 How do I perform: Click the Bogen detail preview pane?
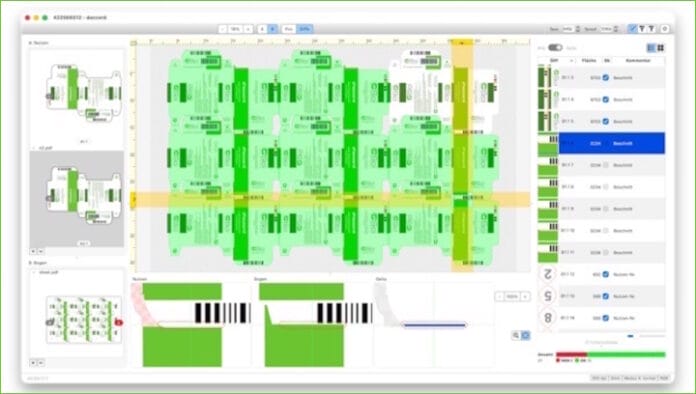point(313,325)
